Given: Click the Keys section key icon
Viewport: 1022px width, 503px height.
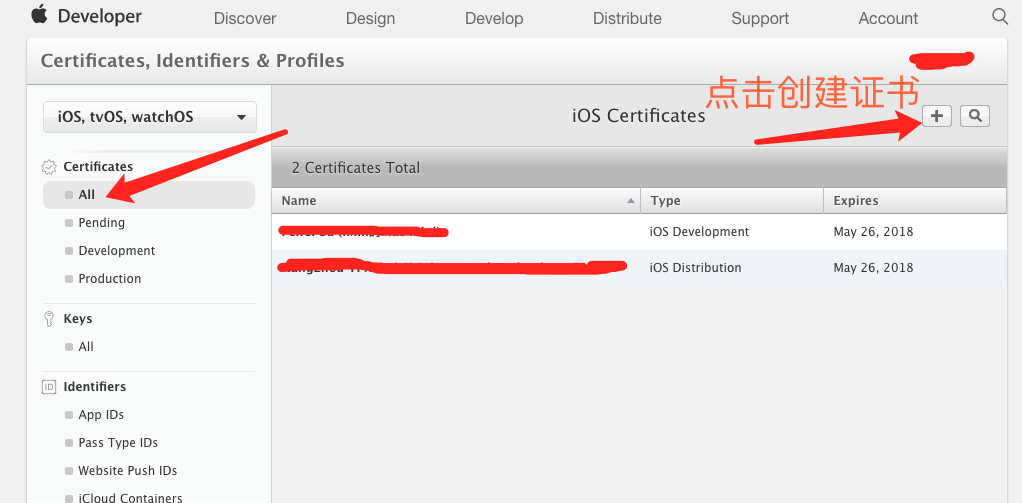Looking at the screenshot, I should (x=48, y=319).
